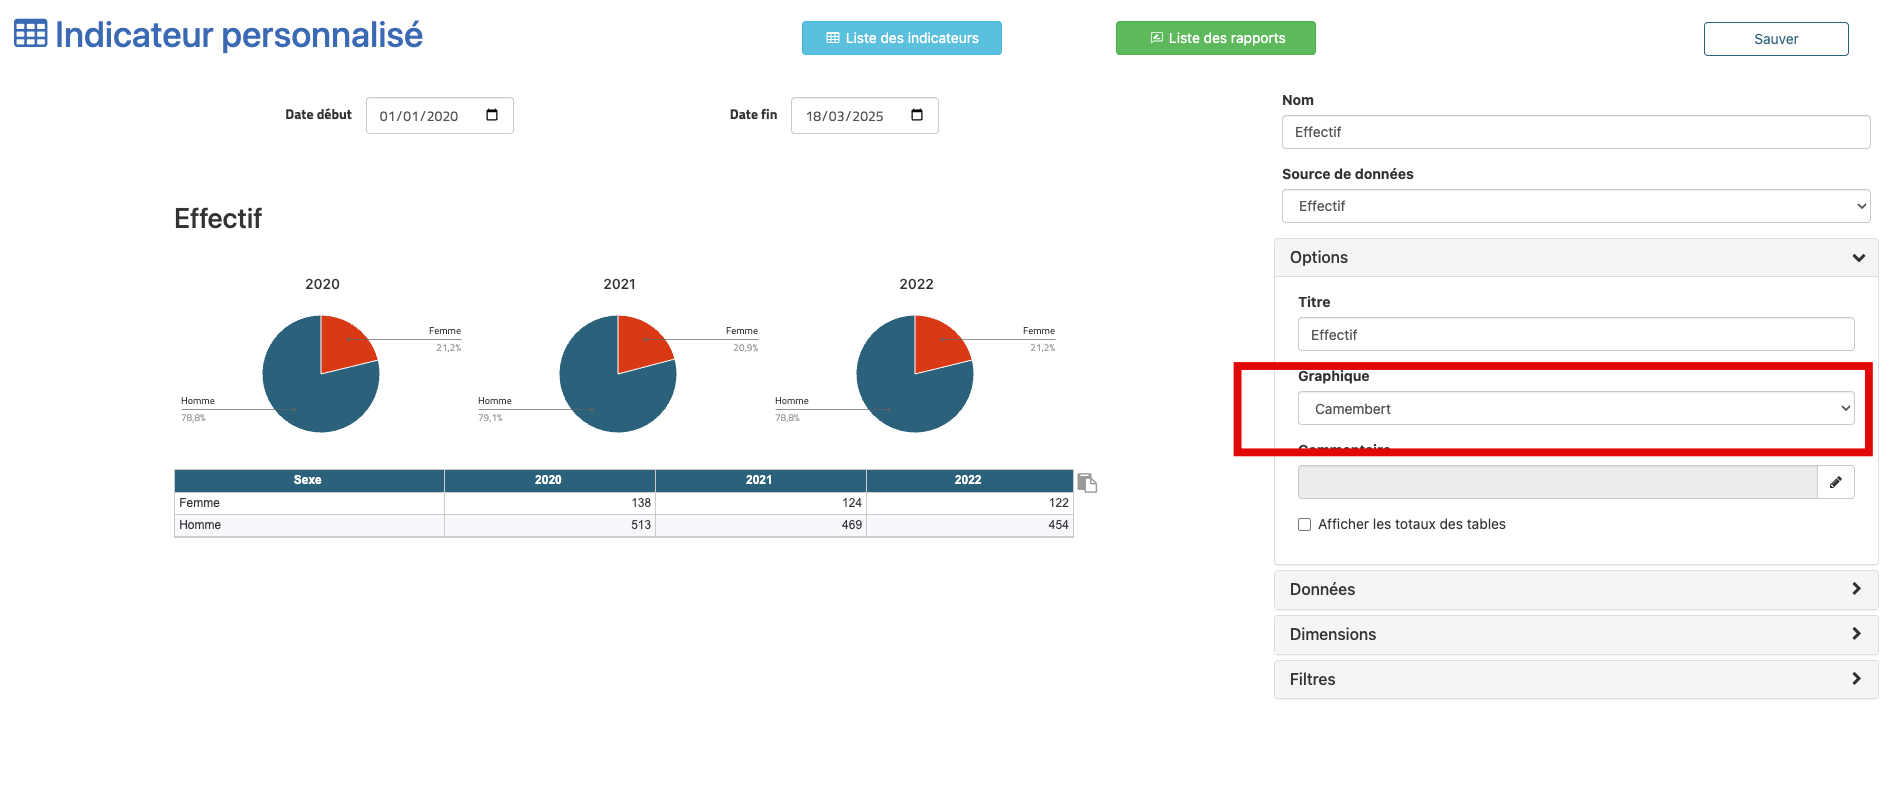Viewport: 1889px width, 787px height.
Task: Click the Sexe column header
Action: click(308, 480)
